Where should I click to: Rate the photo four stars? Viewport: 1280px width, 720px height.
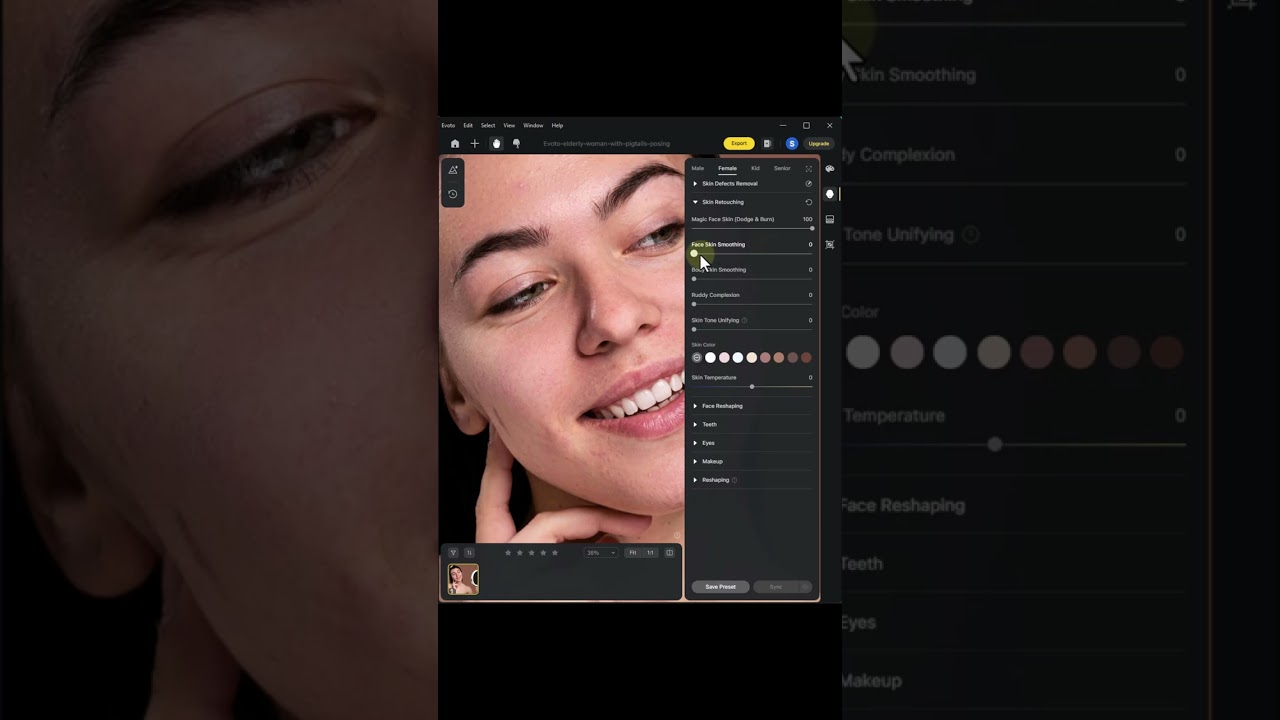pyautogui.click(x=543, y=553)
